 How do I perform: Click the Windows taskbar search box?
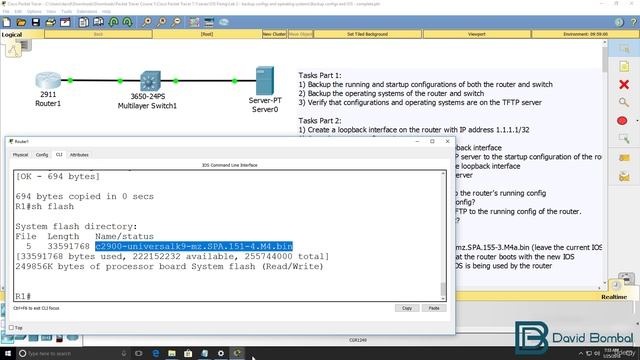click(73, 353)
